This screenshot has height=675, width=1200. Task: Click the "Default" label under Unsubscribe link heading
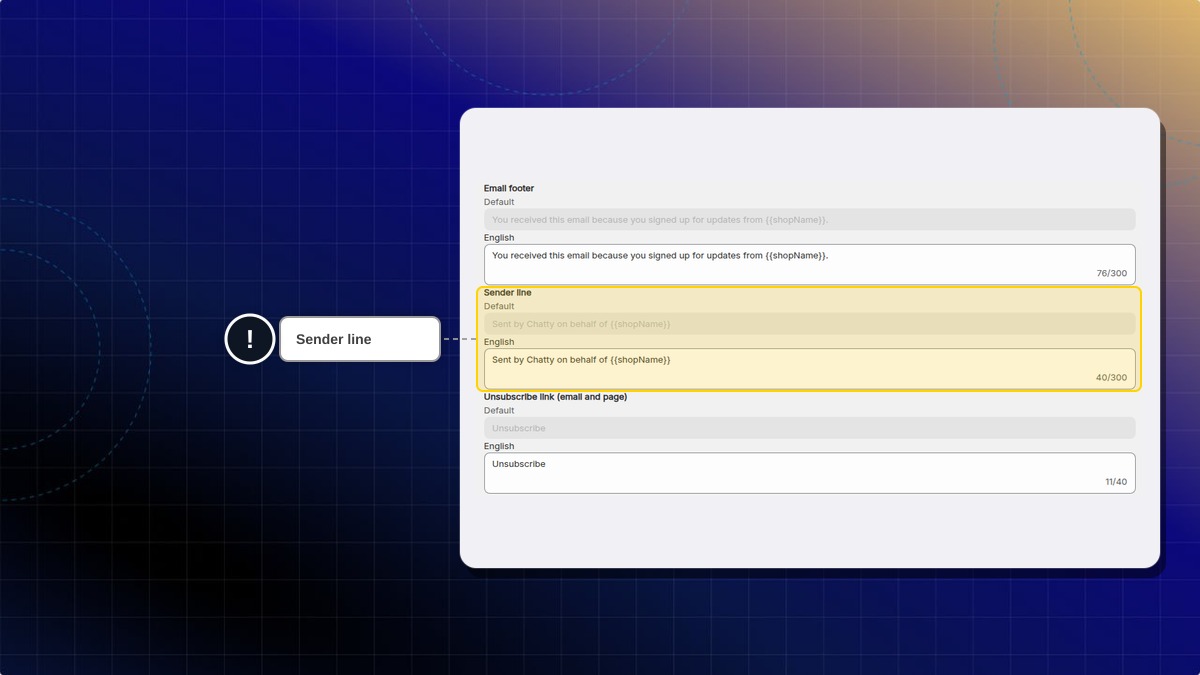499,410
